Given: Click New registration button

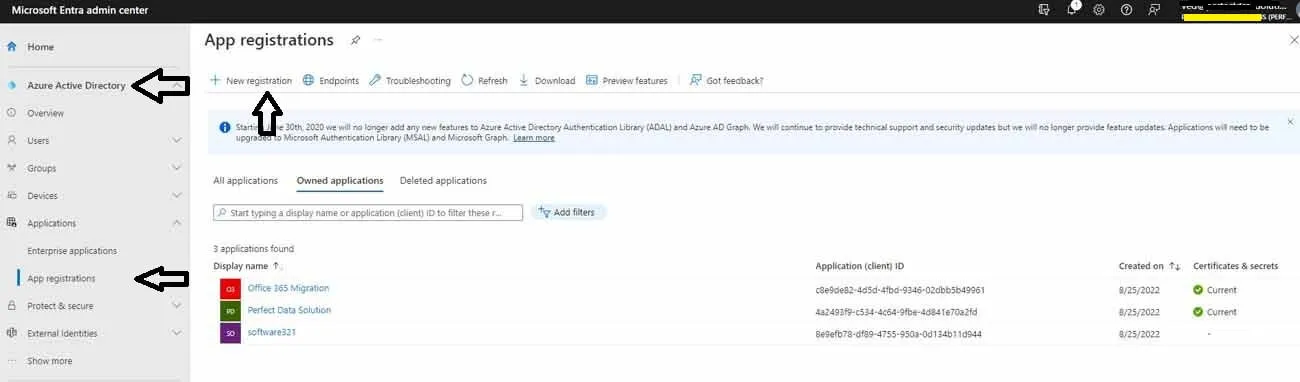Looking at the screenshot, I should pyautogui.click(x=251, y=80).
